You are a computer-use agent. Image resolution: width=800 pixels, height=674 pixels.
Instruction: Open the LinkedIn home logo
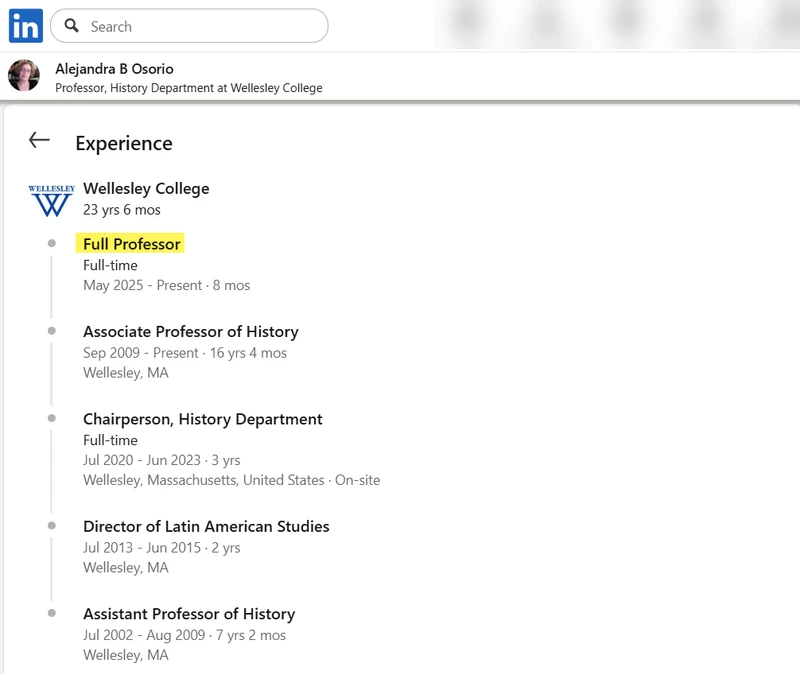pos(26,26)
